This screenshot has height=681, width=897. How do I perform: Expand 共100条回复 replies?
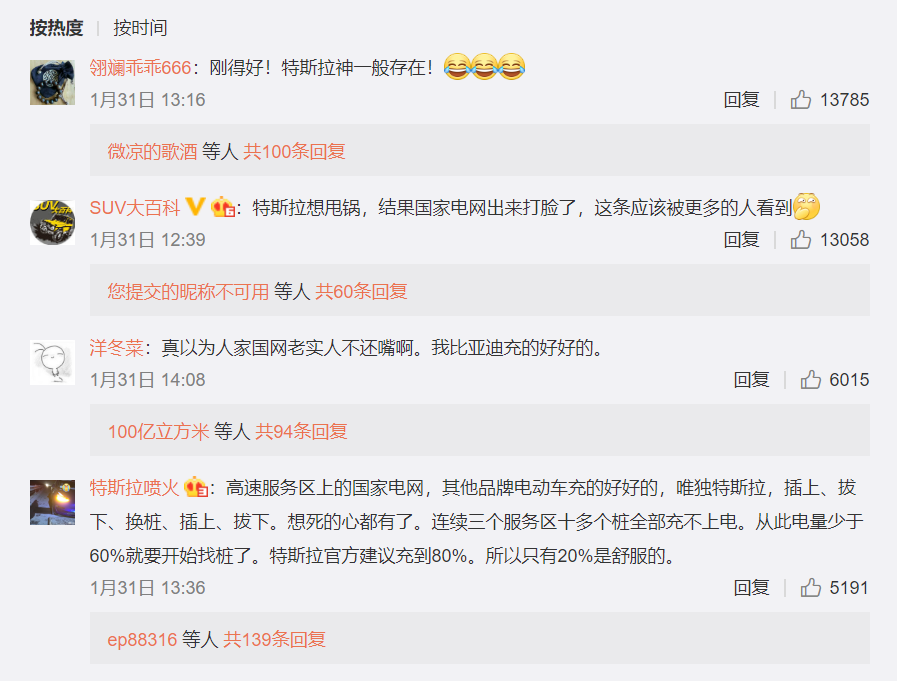(294, 152)
